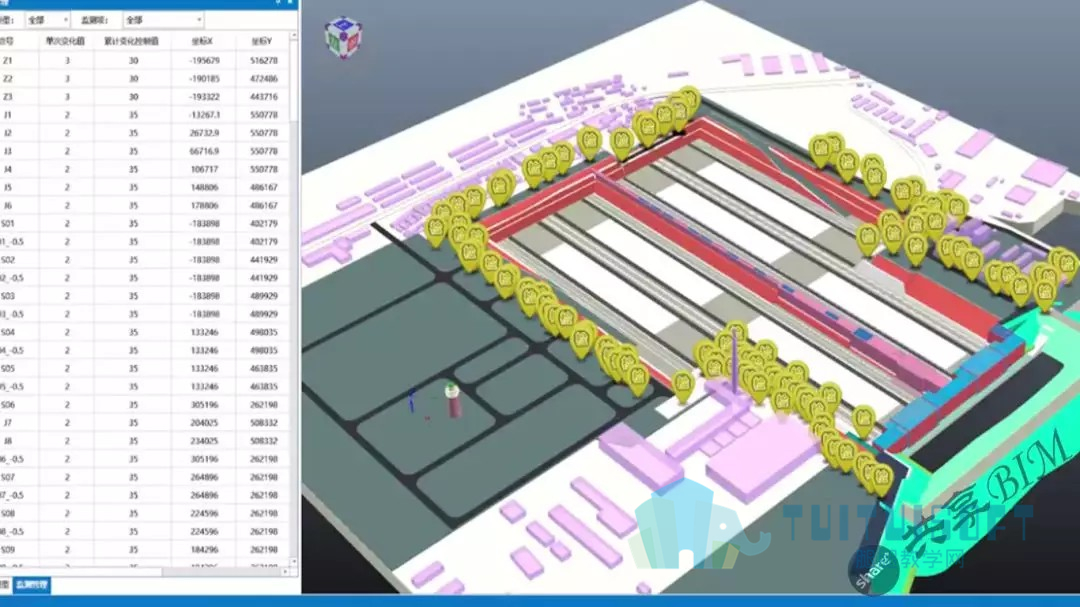Sort by the 单次变化量 column header
Screen dimensions: 1080x607
tap(65, 41)
